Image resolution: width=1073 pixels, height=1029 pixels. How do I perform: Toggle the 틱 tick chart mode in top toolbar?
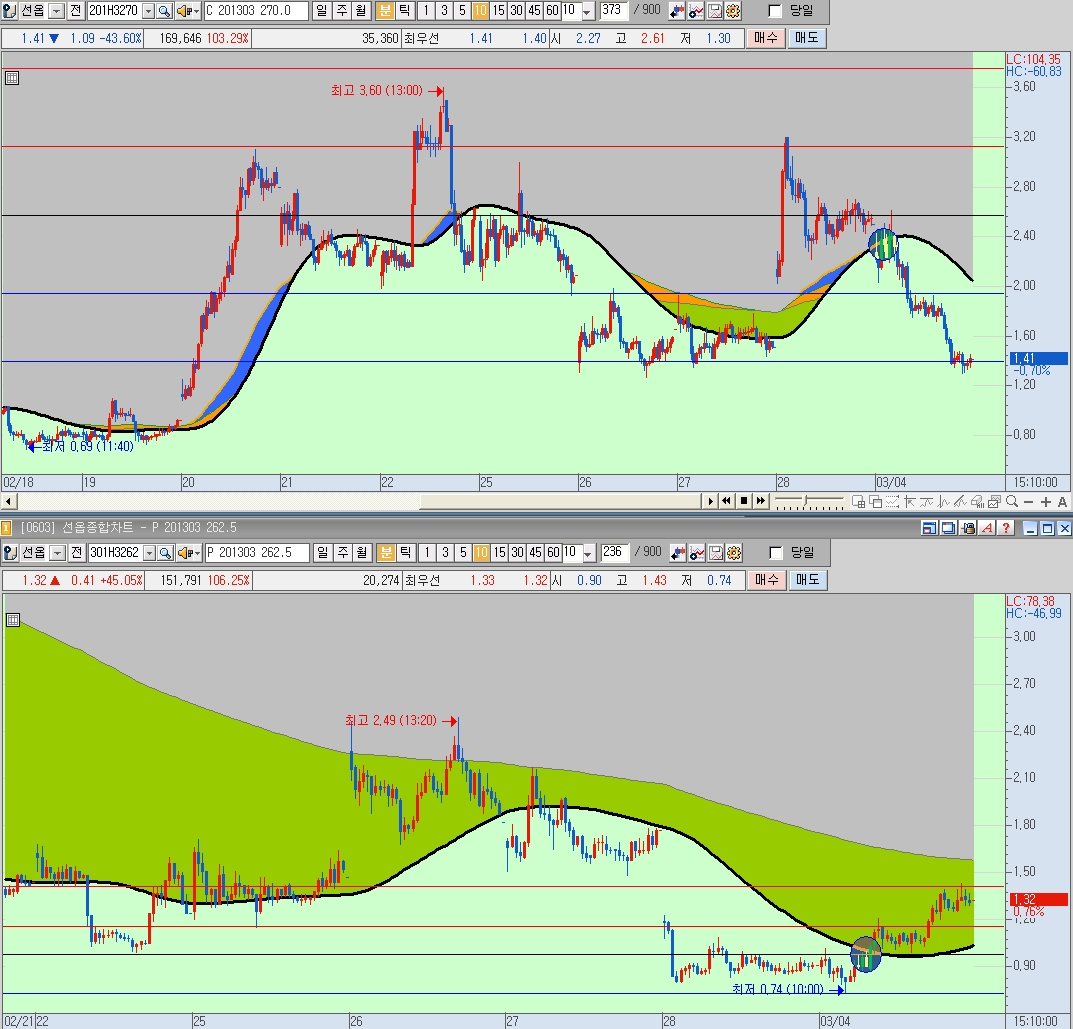click(x=403, y=11)
